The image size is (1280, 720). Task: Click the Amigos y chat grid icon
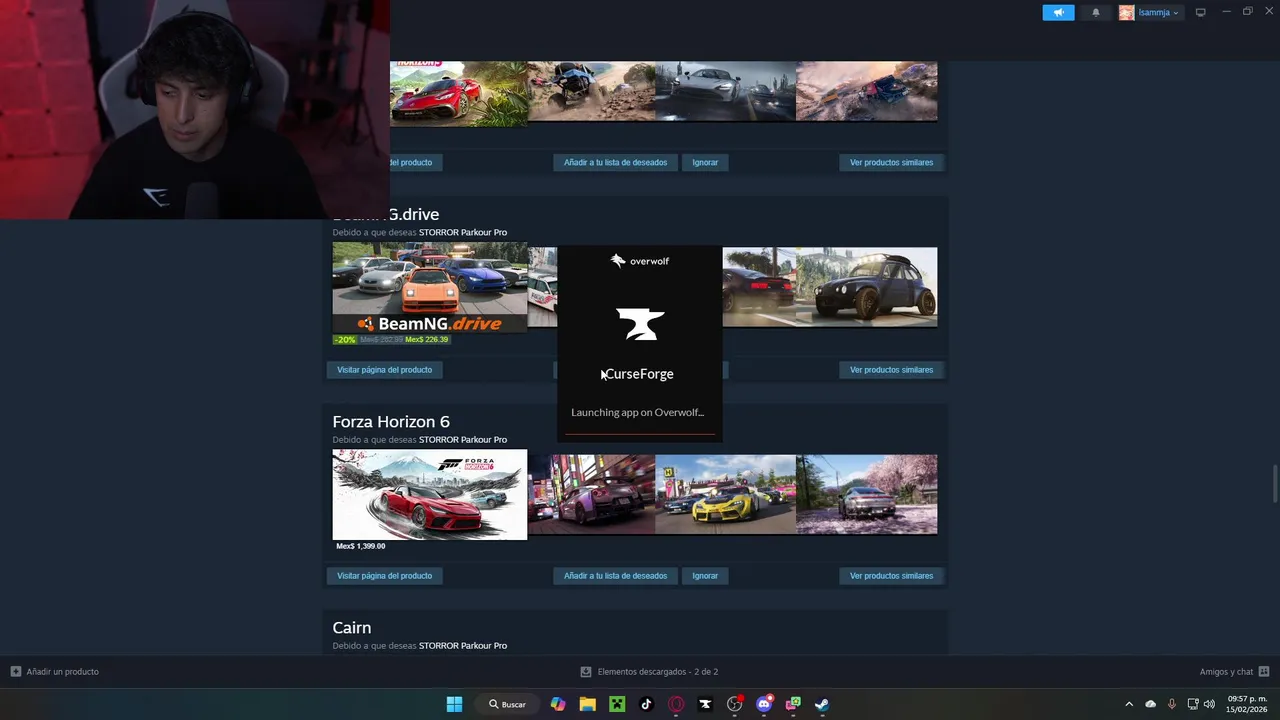1264,671
